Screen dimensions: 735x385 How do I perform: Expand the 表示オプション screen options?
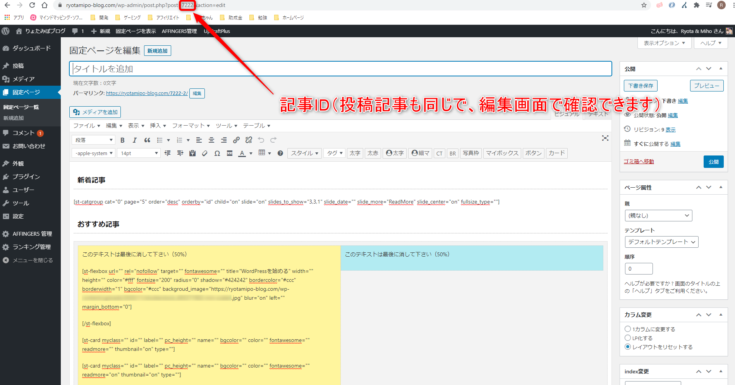pos(664,43)
